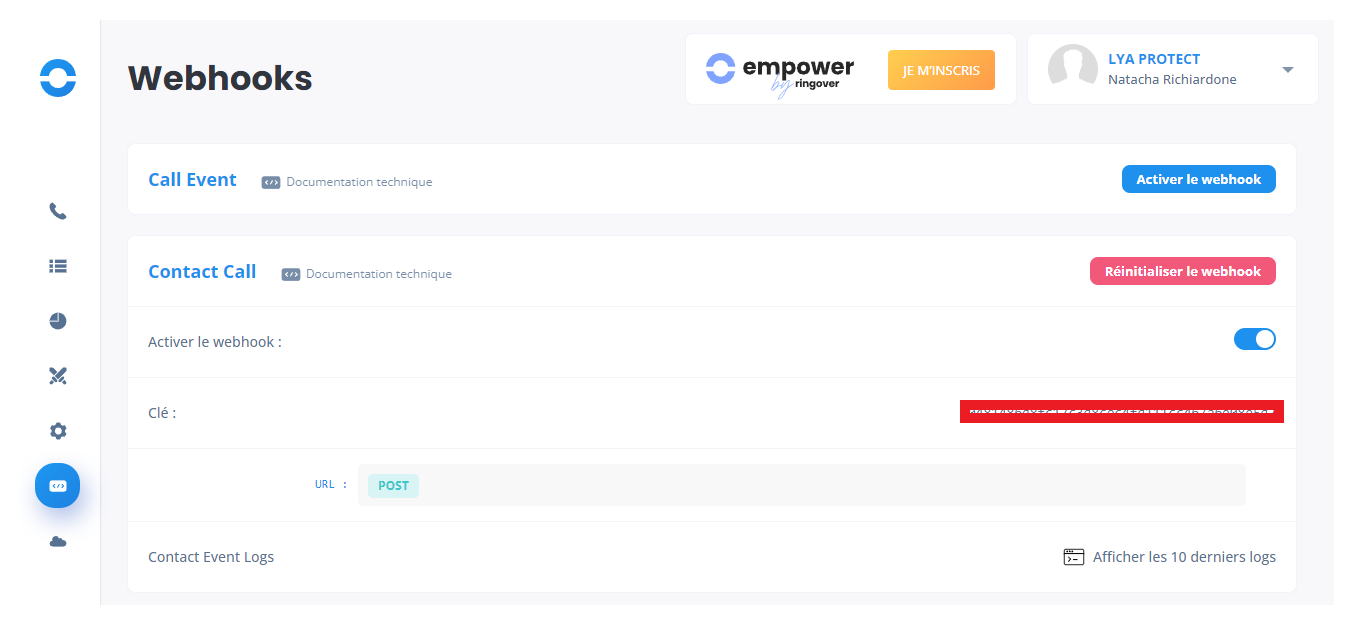
Task: Open the pie chart statistics icon
Action: coord(58,321)
